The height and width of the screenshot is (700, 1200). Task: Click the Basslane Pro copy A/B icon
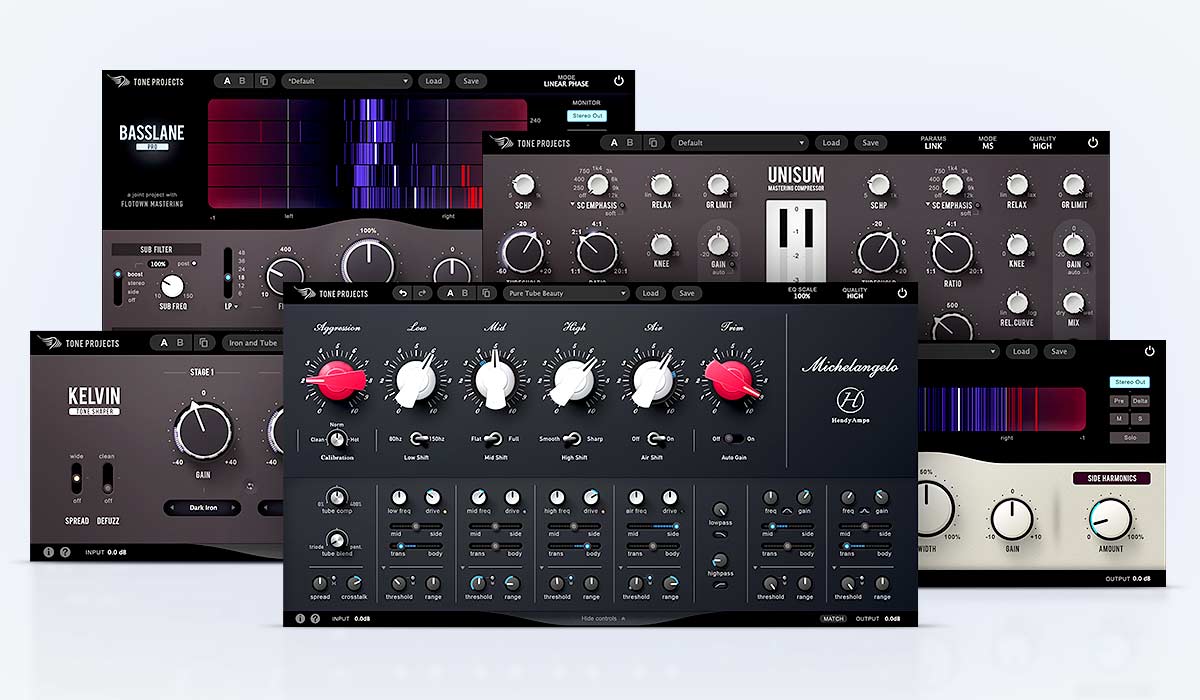point(265,81)
